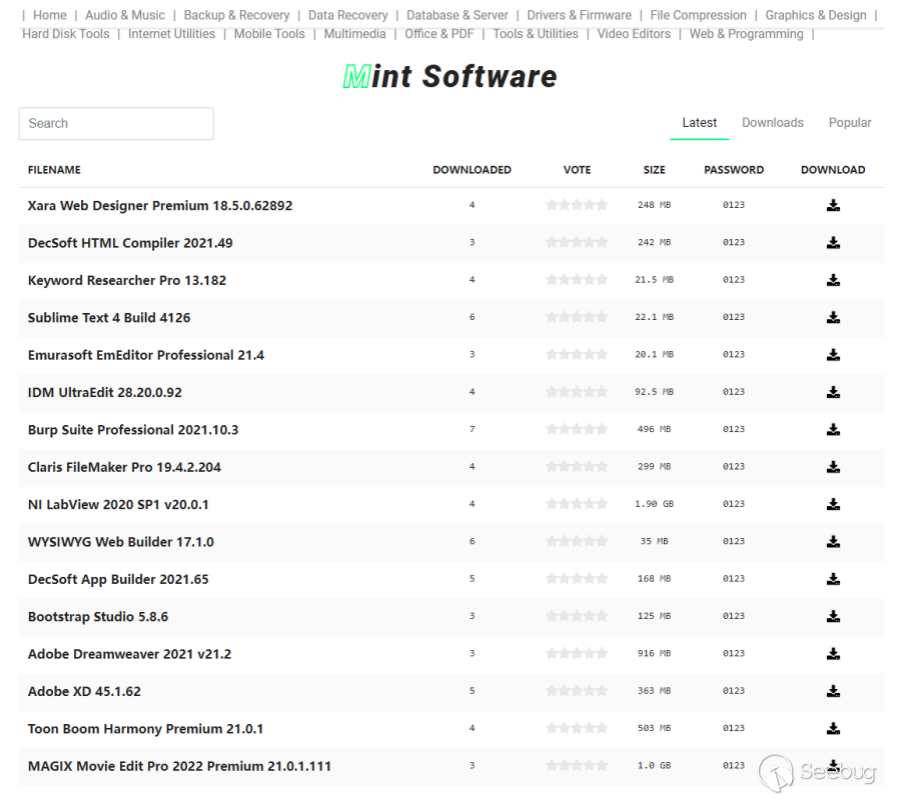Open the Audio & Music category

[x=125, y=15]
